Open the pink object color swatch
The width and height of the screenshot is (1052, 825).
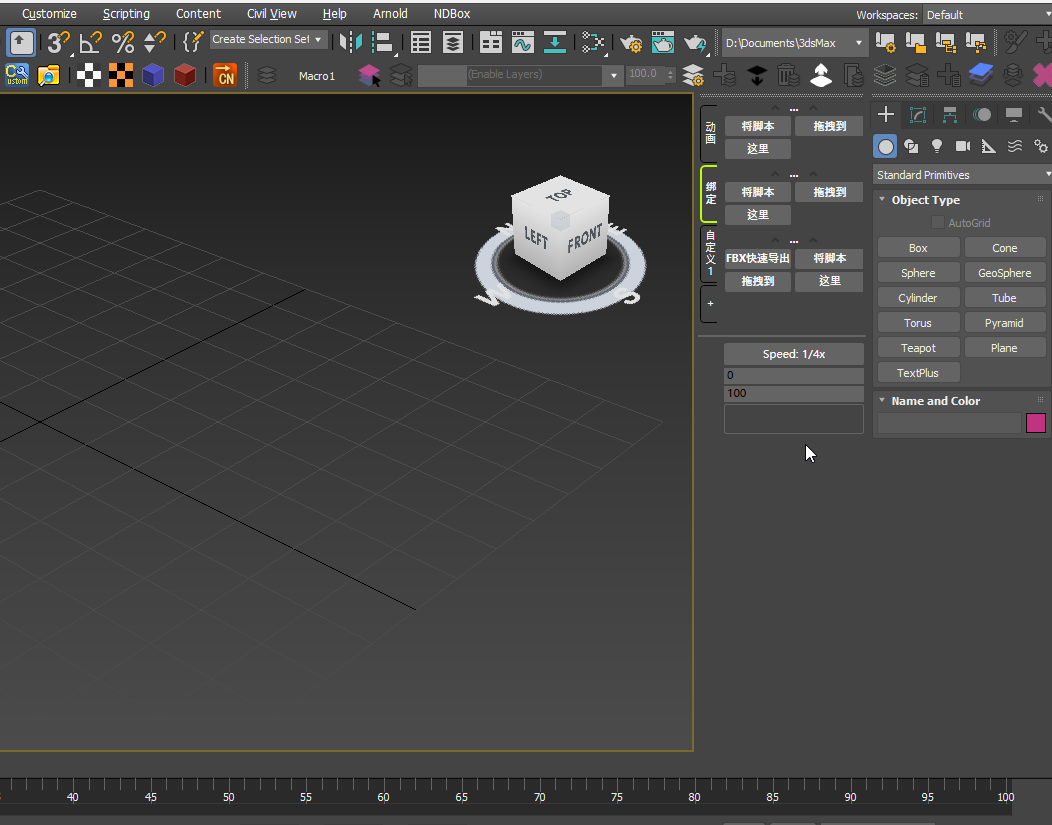pos(1036,423)
